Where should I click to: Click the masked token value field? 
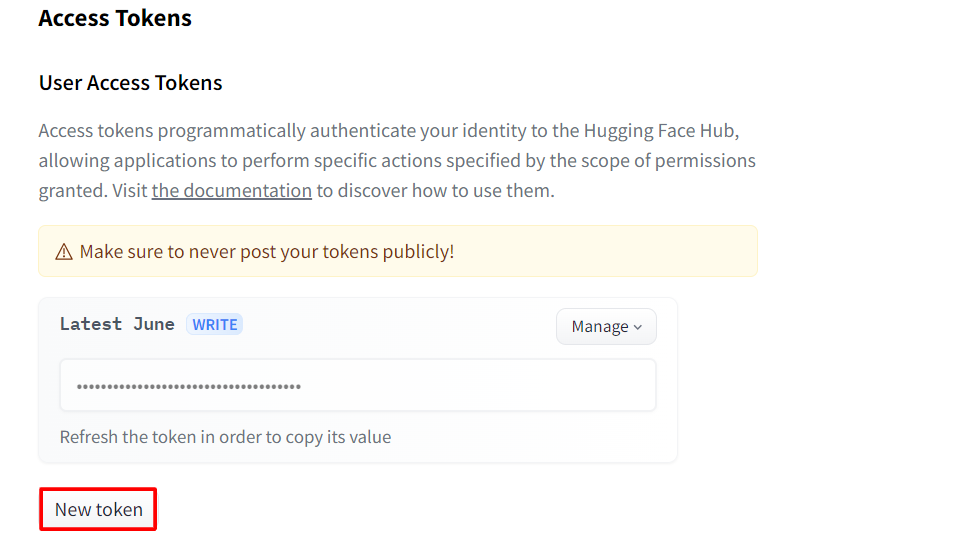coord(358,385)
